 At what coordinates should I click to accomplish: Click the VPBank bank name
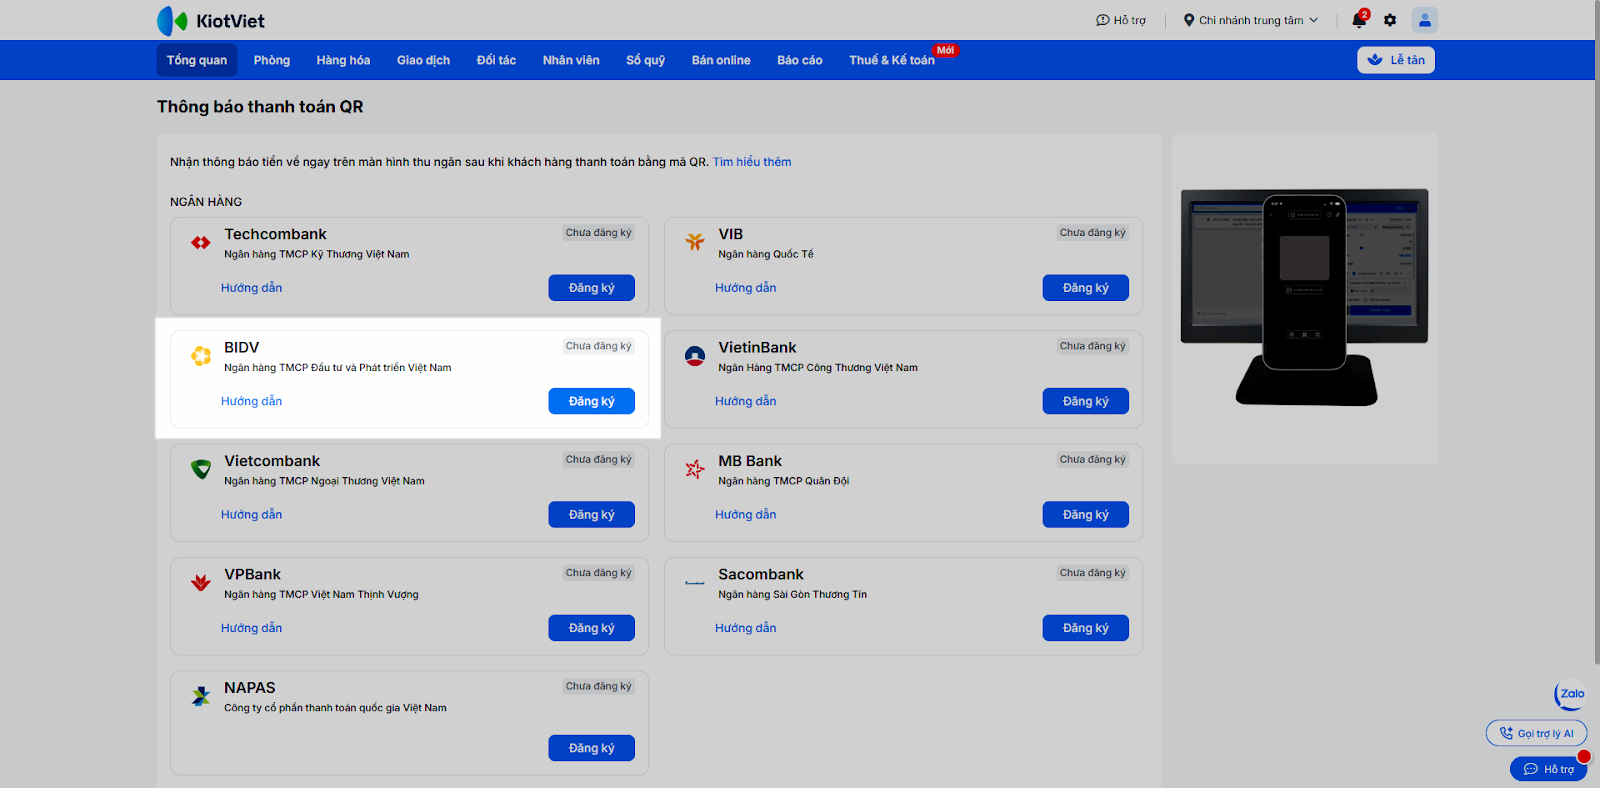[x=253, y=575]
